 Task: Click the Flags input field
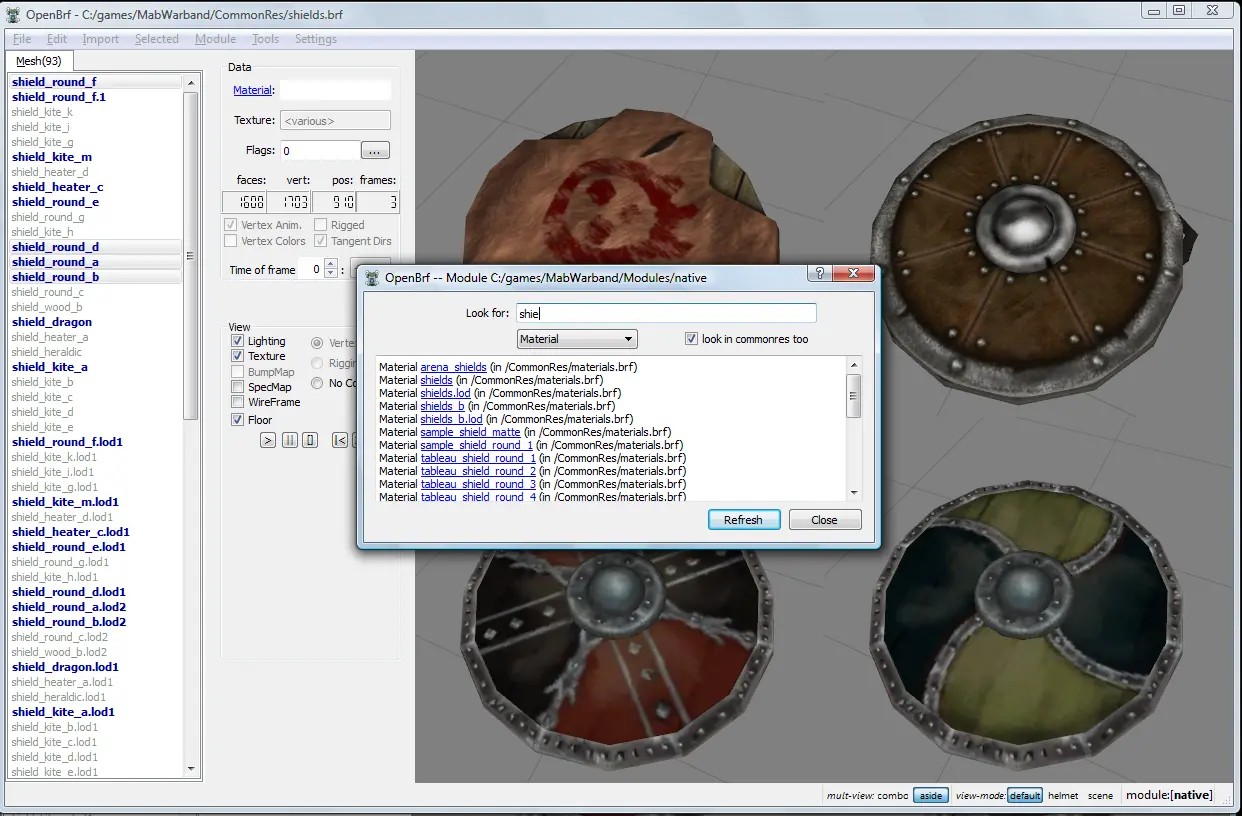pyautogui.click(x=318, y=151)
